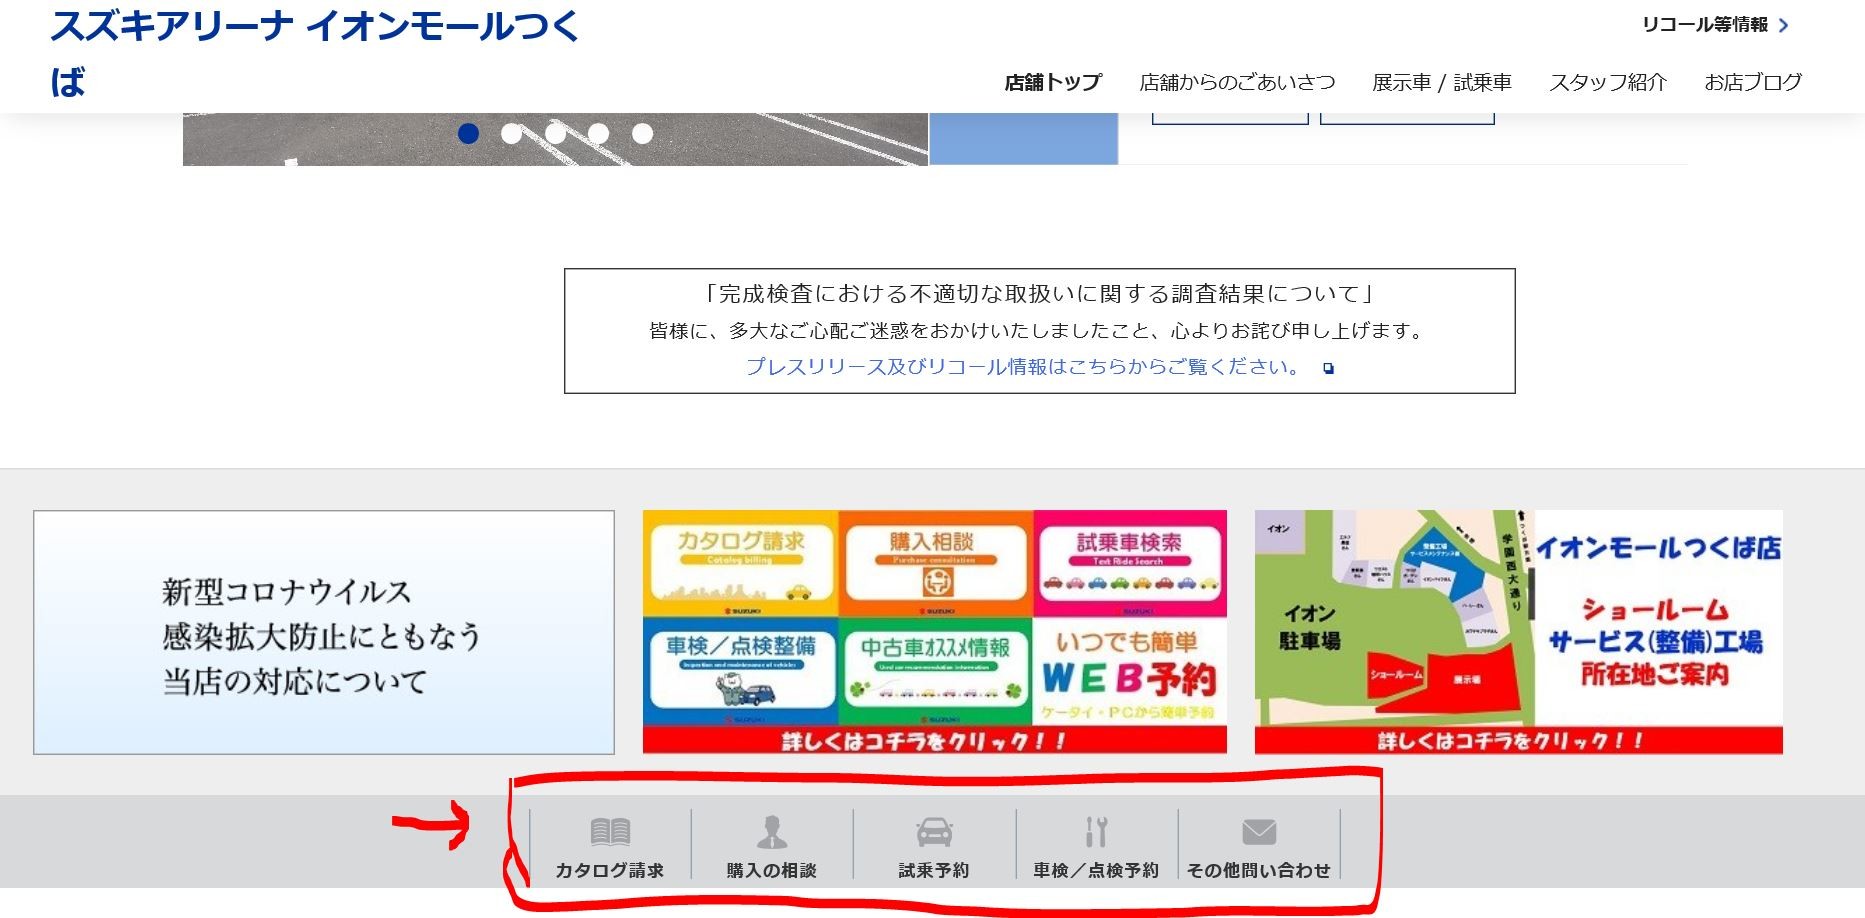Click the external link icon after press release text
Image resolution: width=1865 pixels, height=918 pixels.
[x=1328, y=369]
